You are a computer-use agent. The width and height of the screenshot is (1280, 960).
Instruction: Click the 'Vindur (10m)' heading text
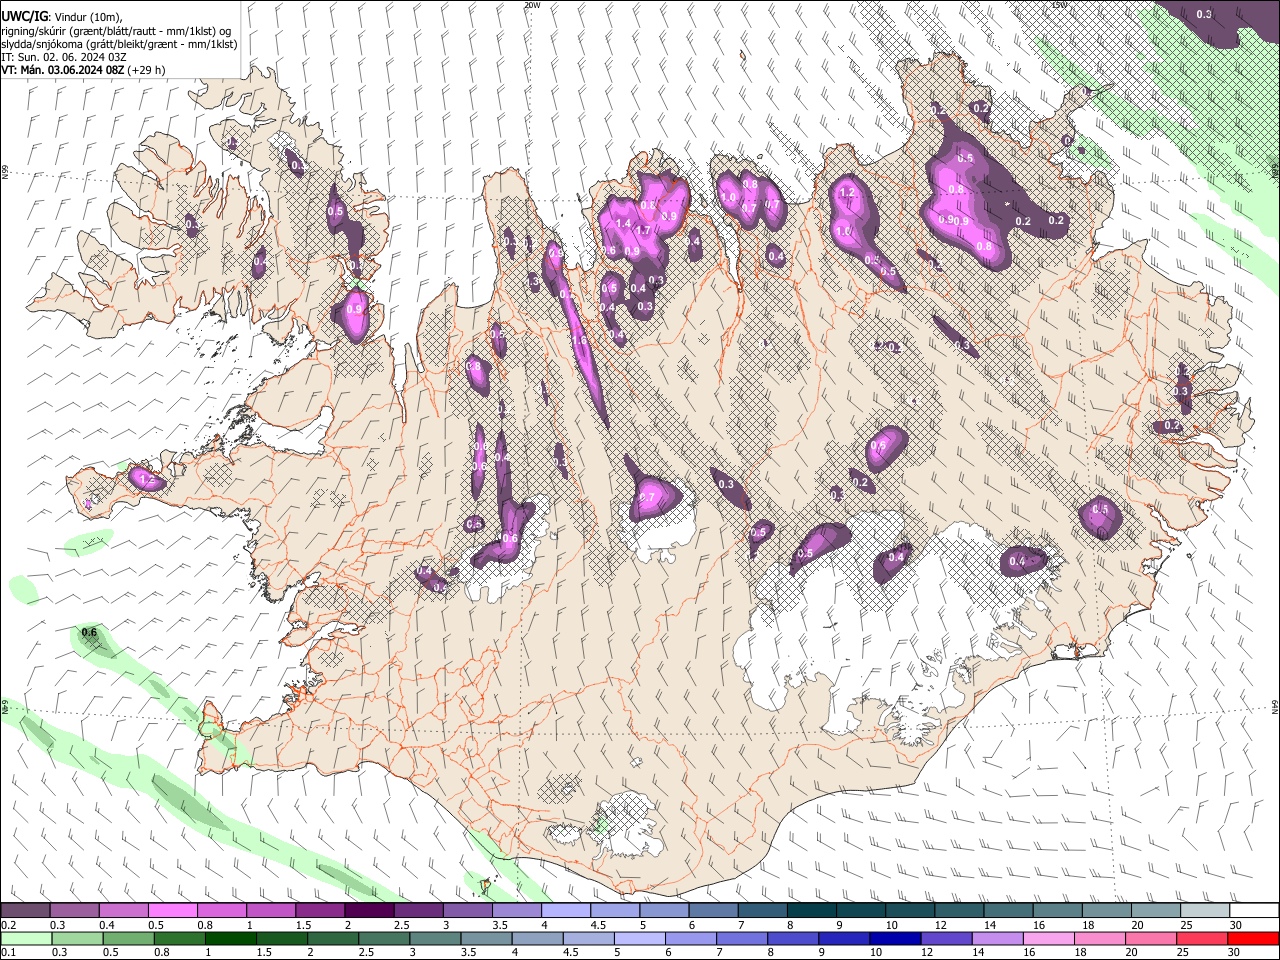coord(88,16)
